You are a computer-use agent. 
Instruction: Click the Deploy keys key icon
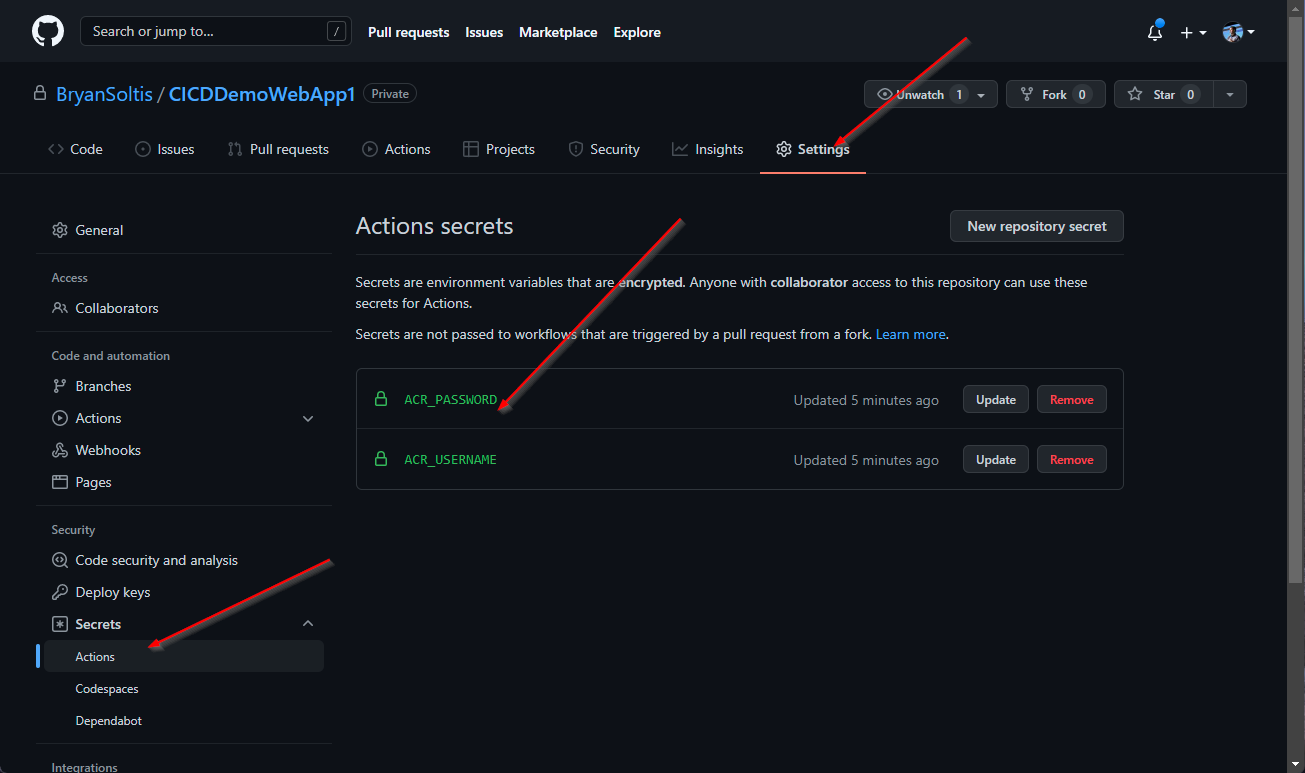[x=60, y=592]
